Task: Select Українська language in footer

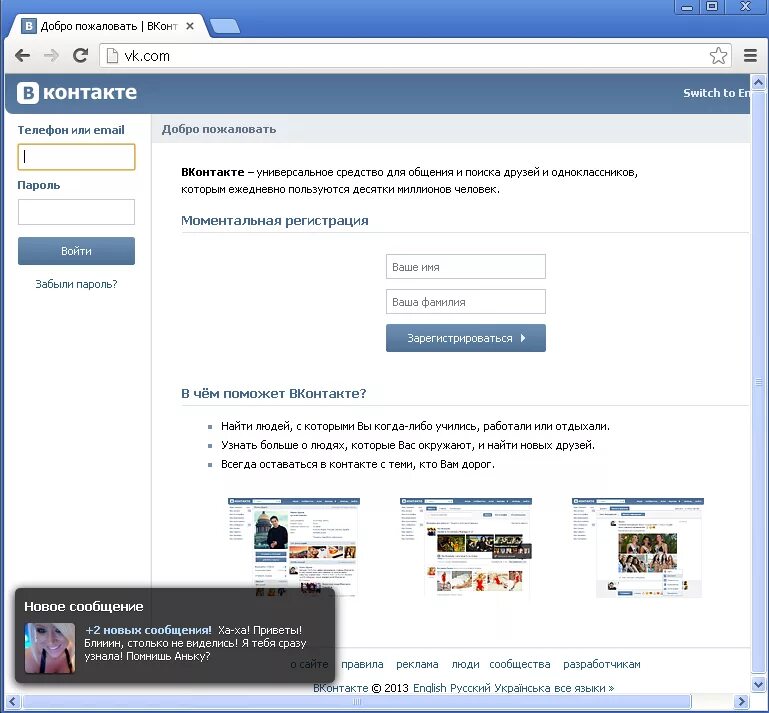Action: (x=523, y=688)
